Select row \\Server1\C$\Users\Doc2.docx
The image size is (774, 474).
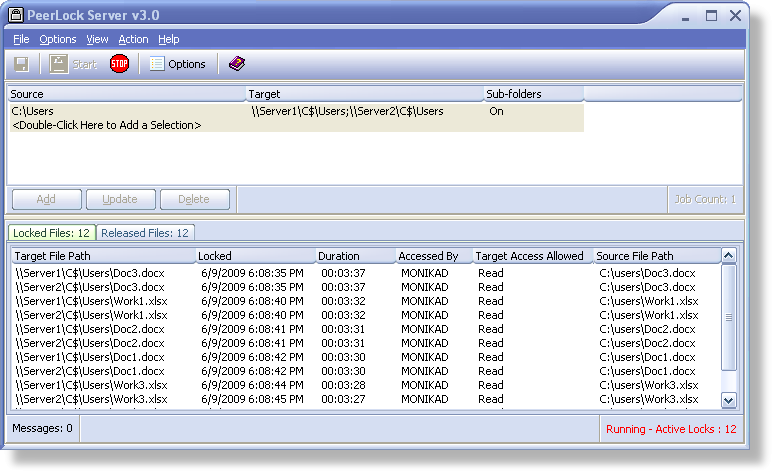(365, 329)
